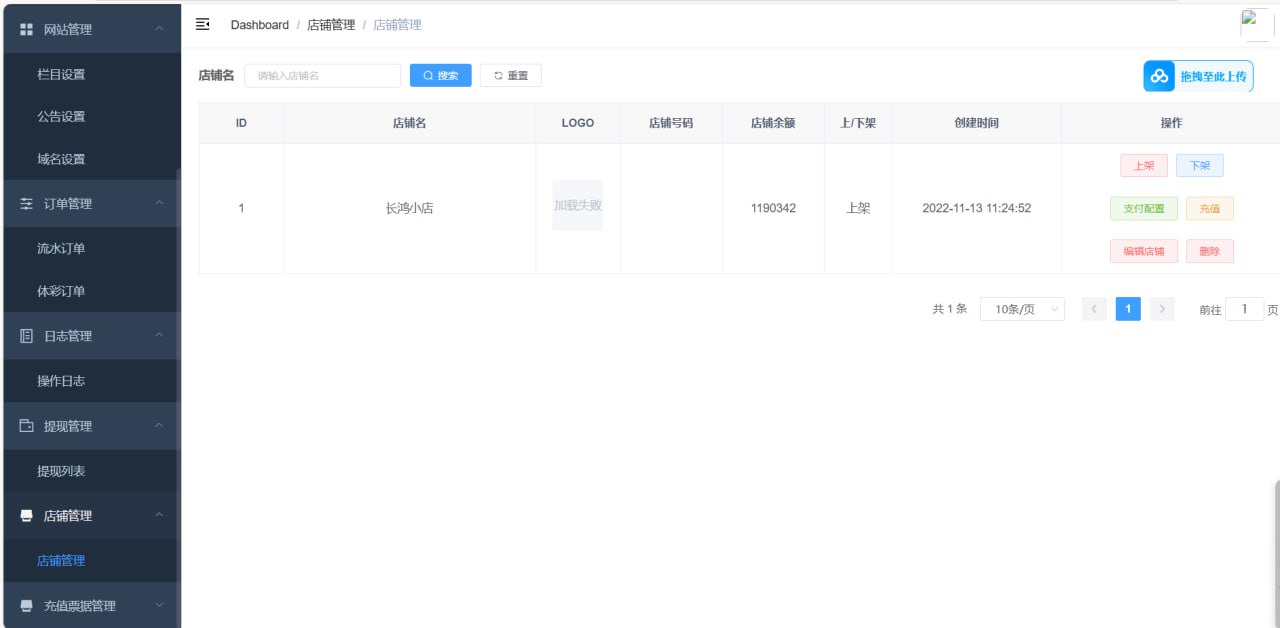The height and width of the screenshot is (628, 1280).
Task: Expand the 充值票据管理 submenu arrow
Action: tap(159, 605)
